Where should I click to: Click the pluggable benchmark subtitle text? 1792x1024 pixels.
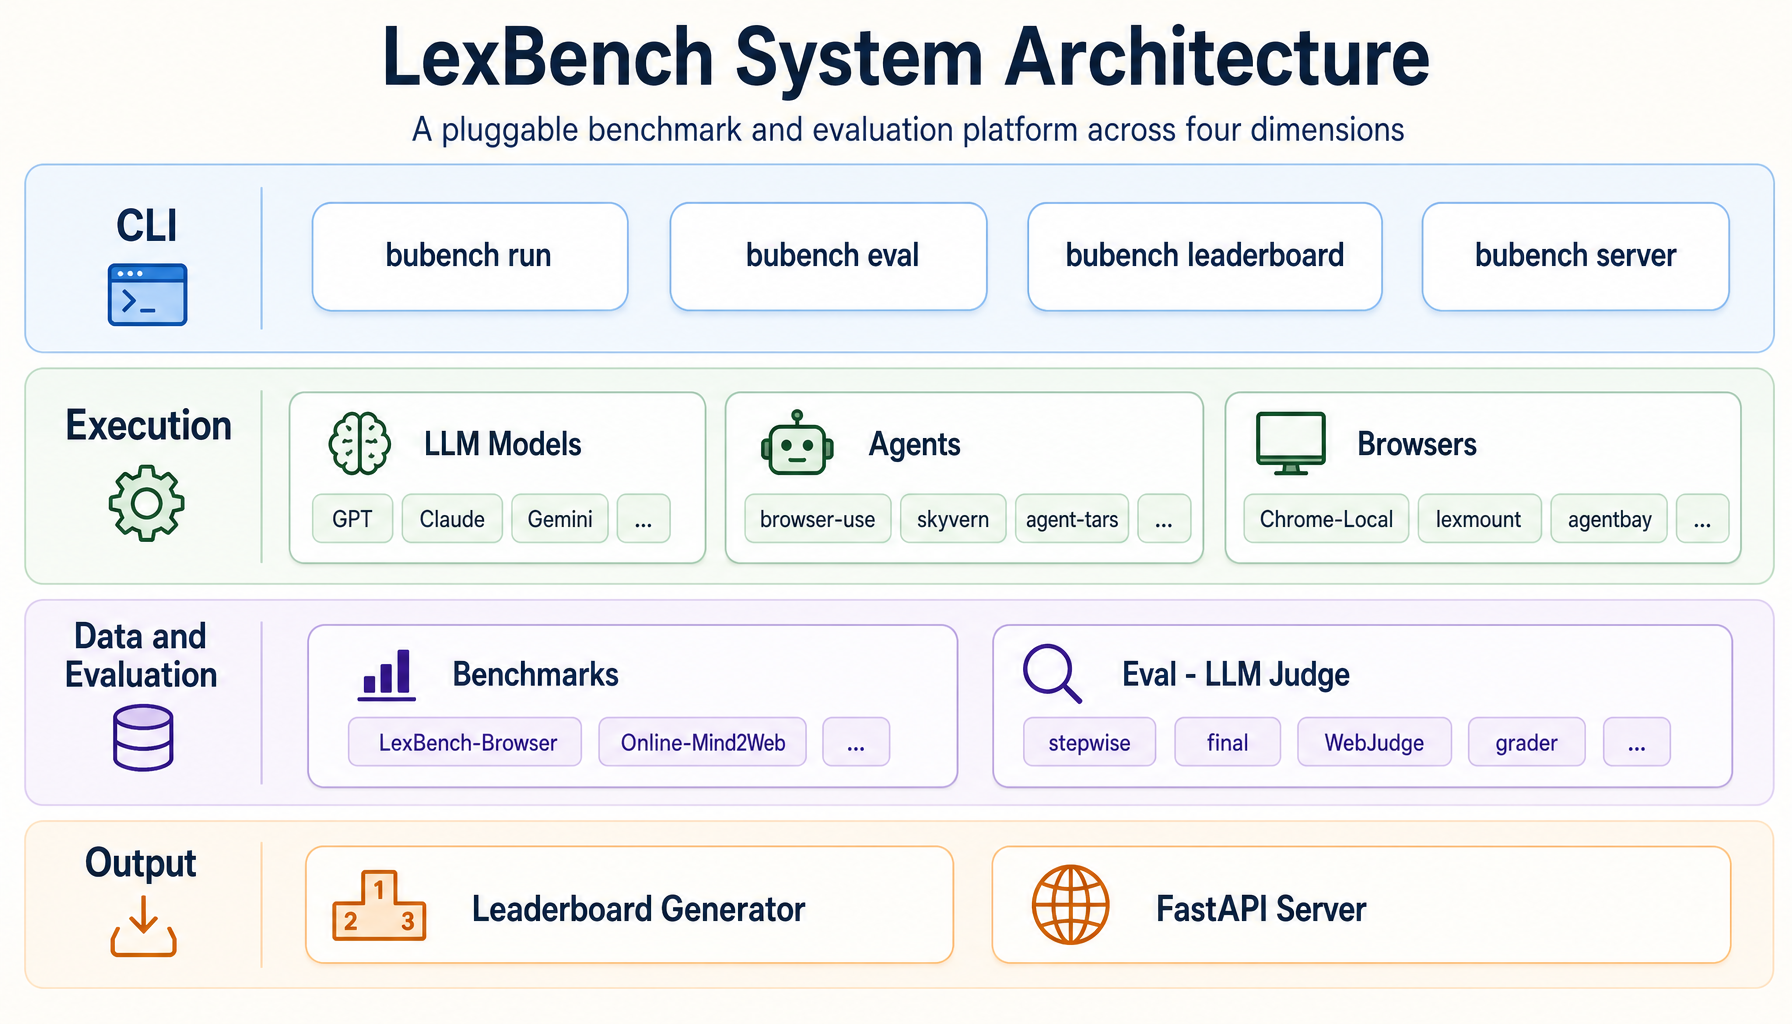point(908,130)
